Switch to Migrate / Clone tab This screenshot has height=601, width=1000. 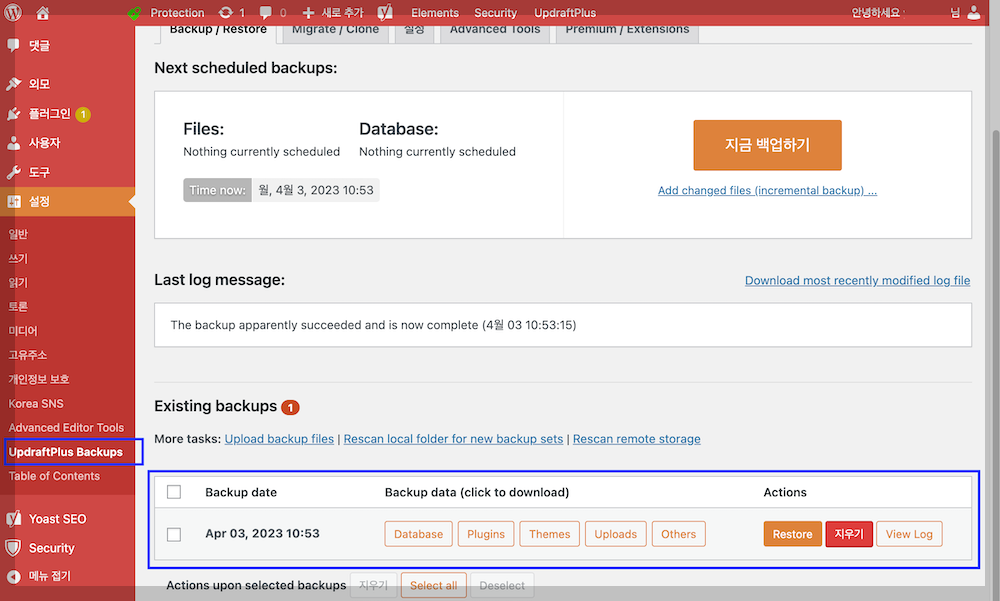coord(335,31)
